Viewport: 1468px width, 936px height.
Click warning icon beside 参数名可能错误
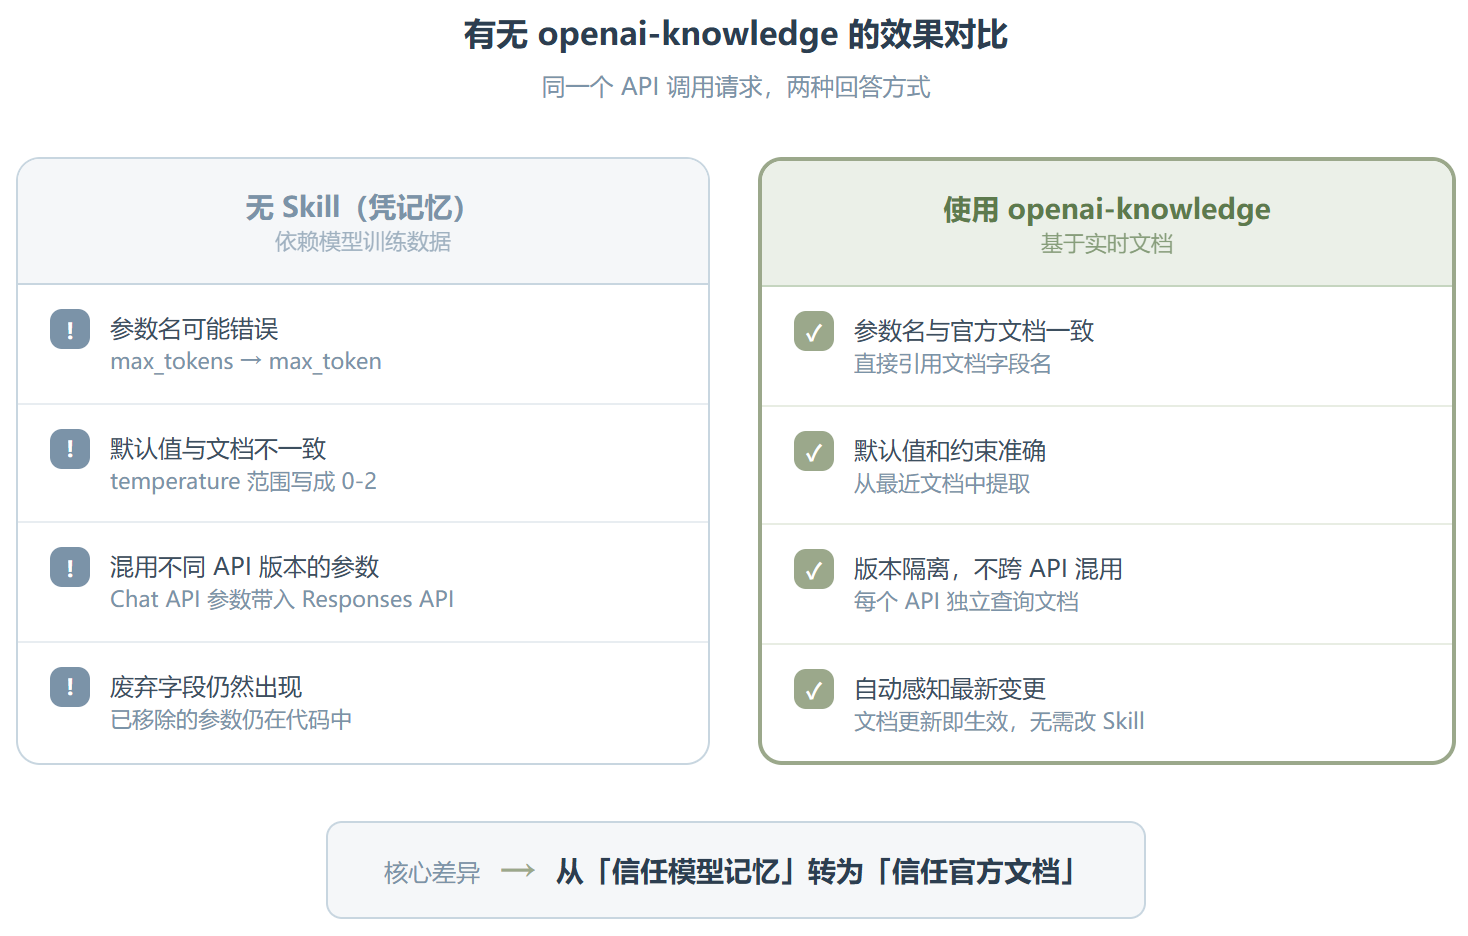click(70, 329)
